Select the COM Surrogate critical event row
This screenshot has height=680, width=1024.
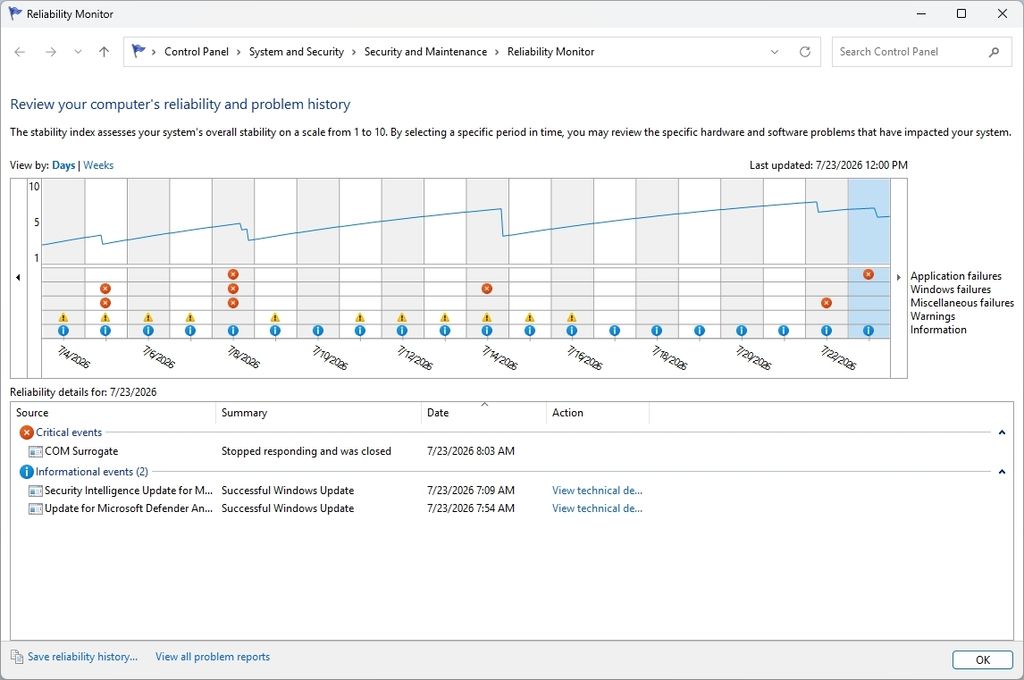pos(511,451)
